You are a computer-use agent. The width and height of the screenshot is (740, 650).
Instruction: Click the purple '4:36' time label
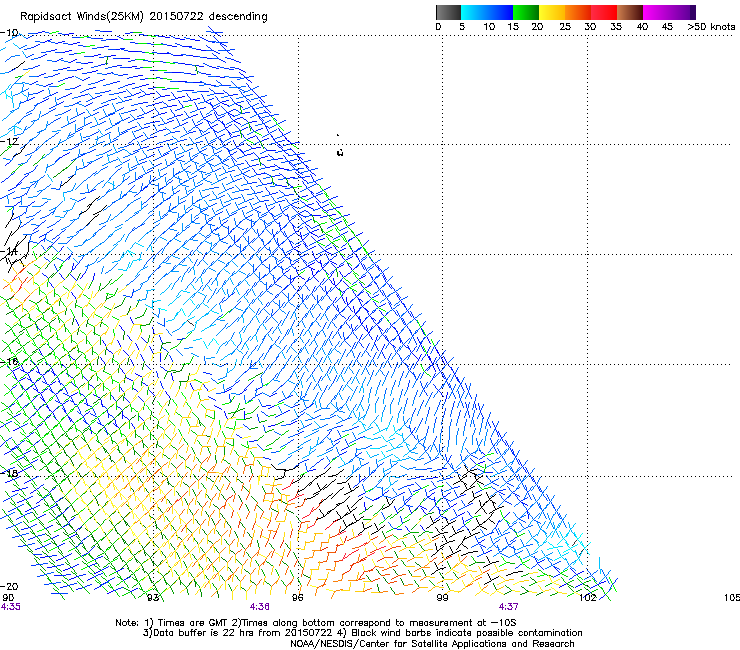[x=260, y=607]
